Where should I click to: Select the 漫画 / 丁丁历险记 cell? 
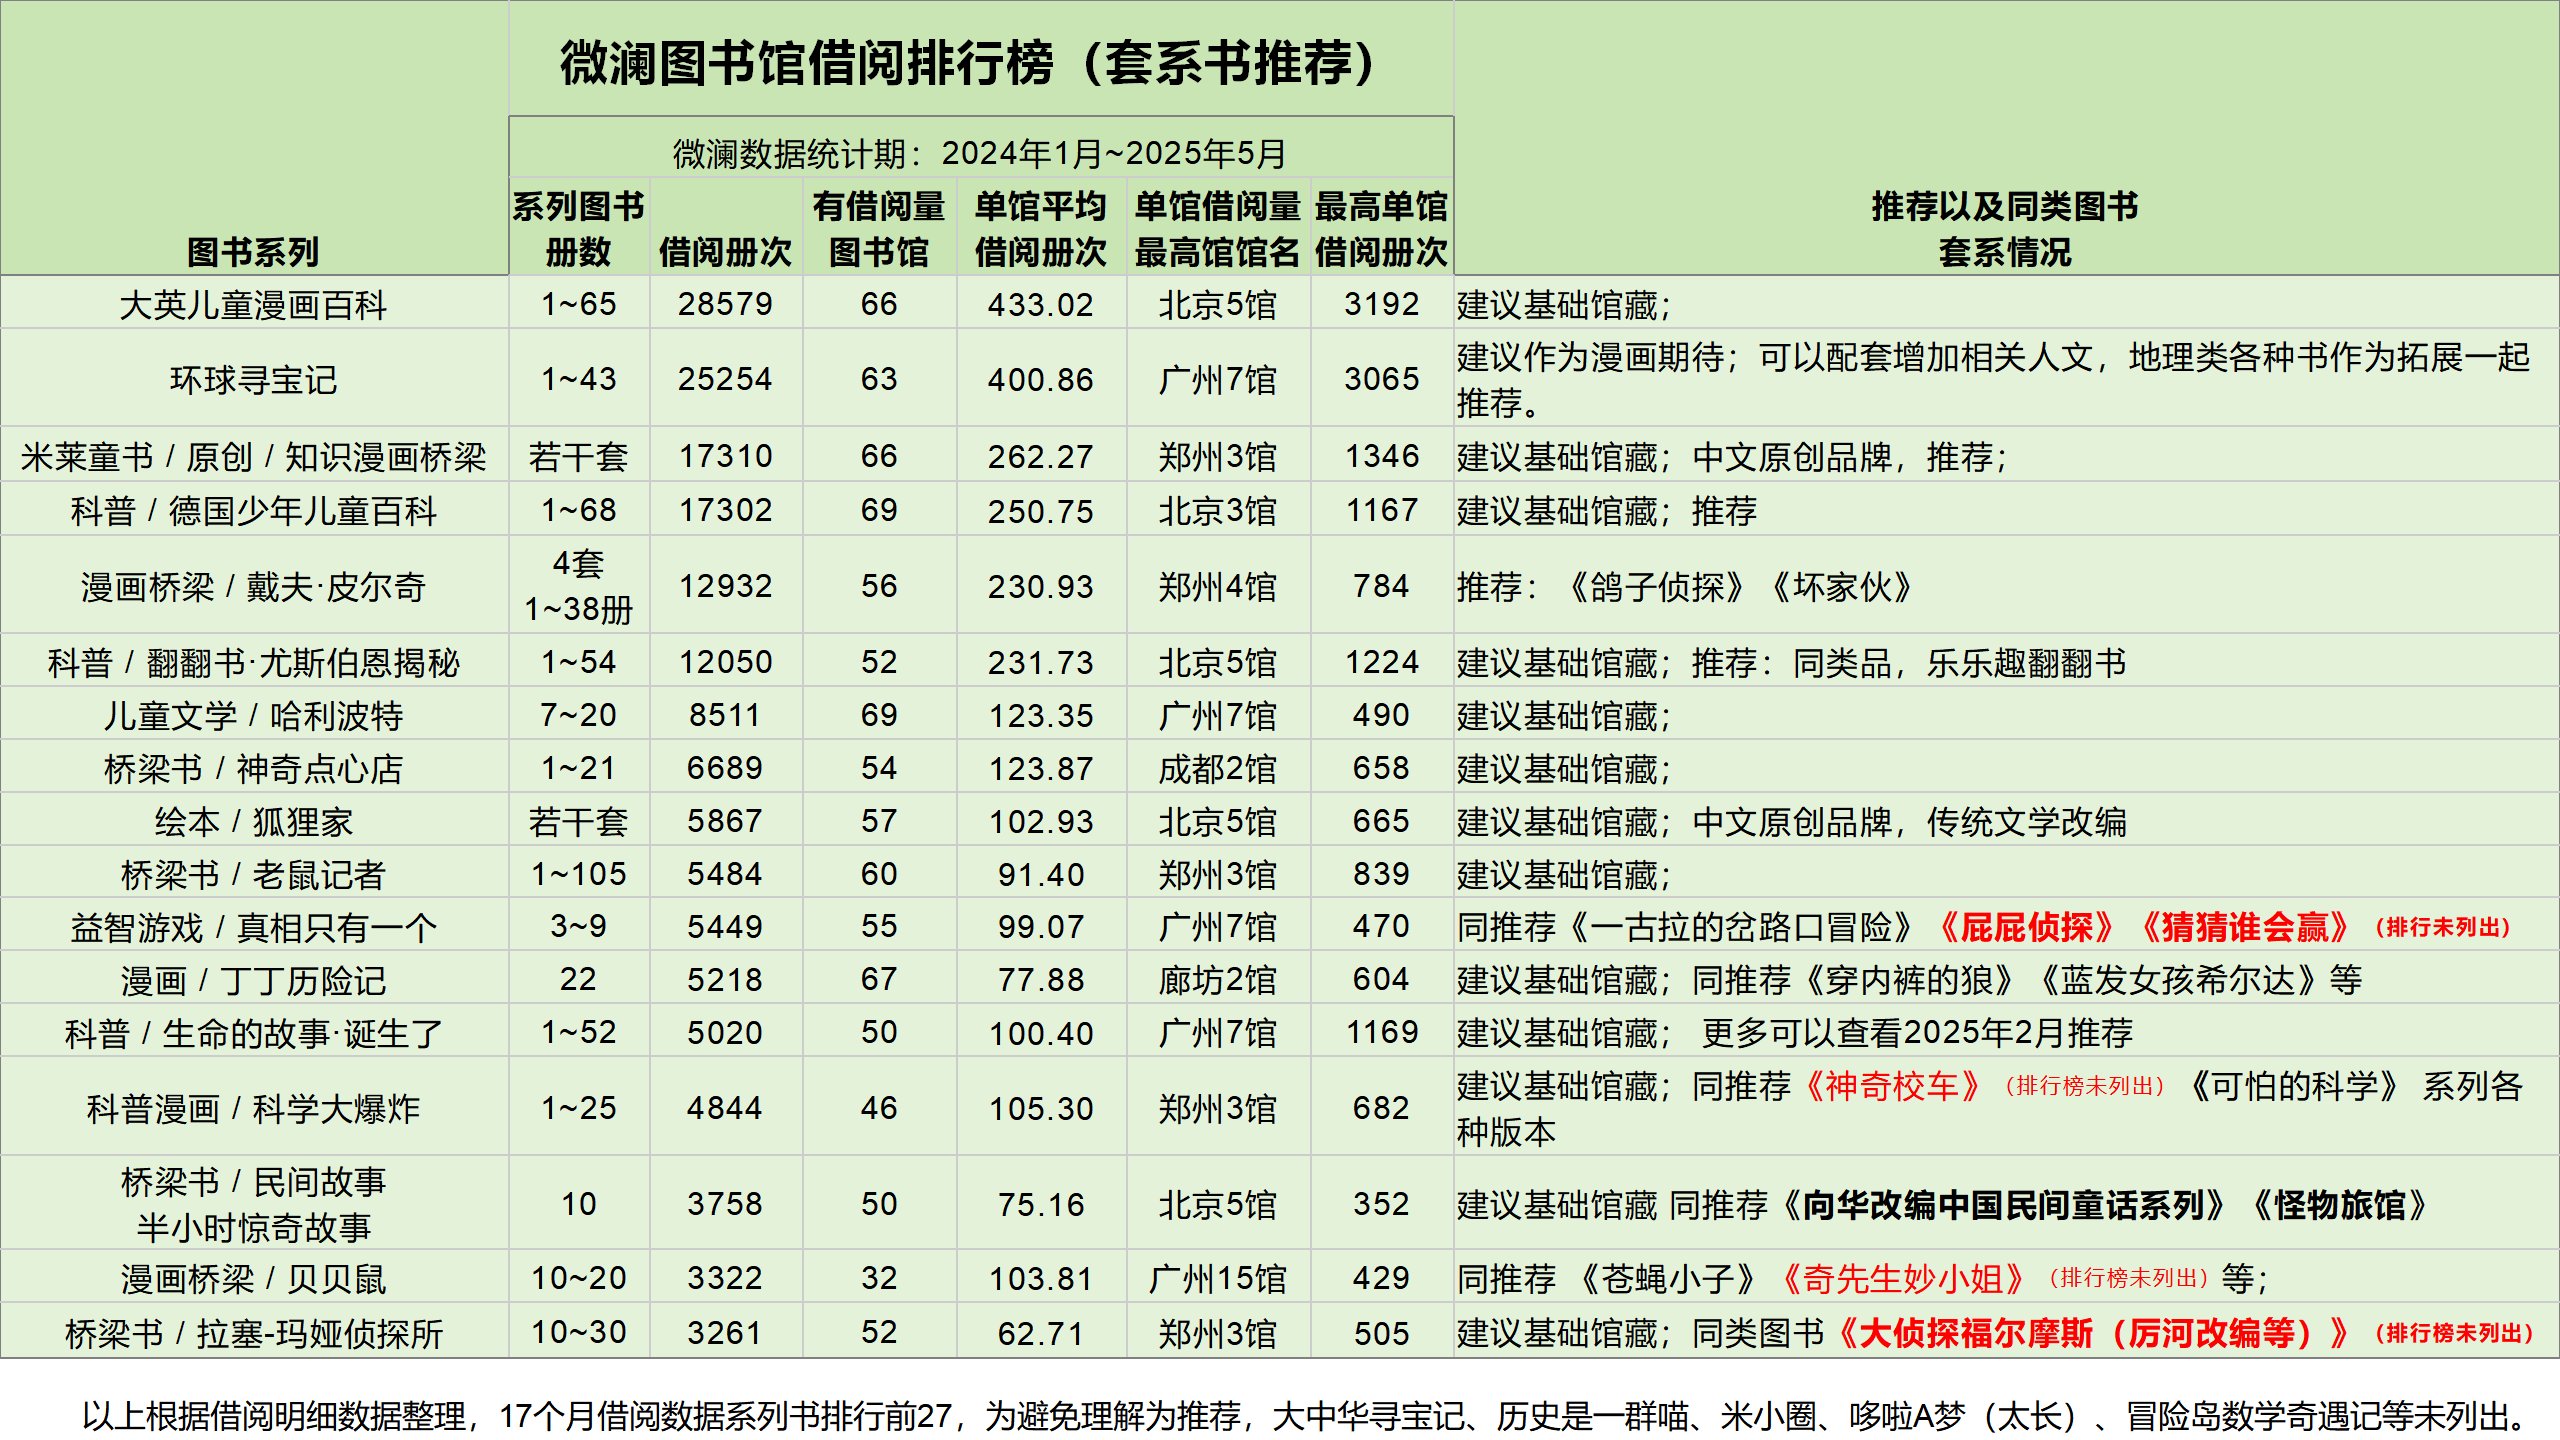point(253,980)
